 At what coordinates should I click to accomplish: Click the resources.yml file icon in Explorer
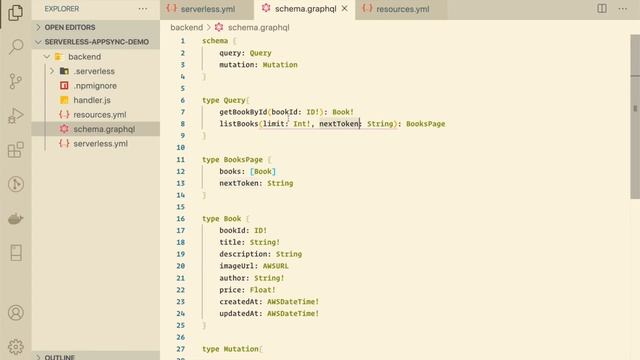64,115
